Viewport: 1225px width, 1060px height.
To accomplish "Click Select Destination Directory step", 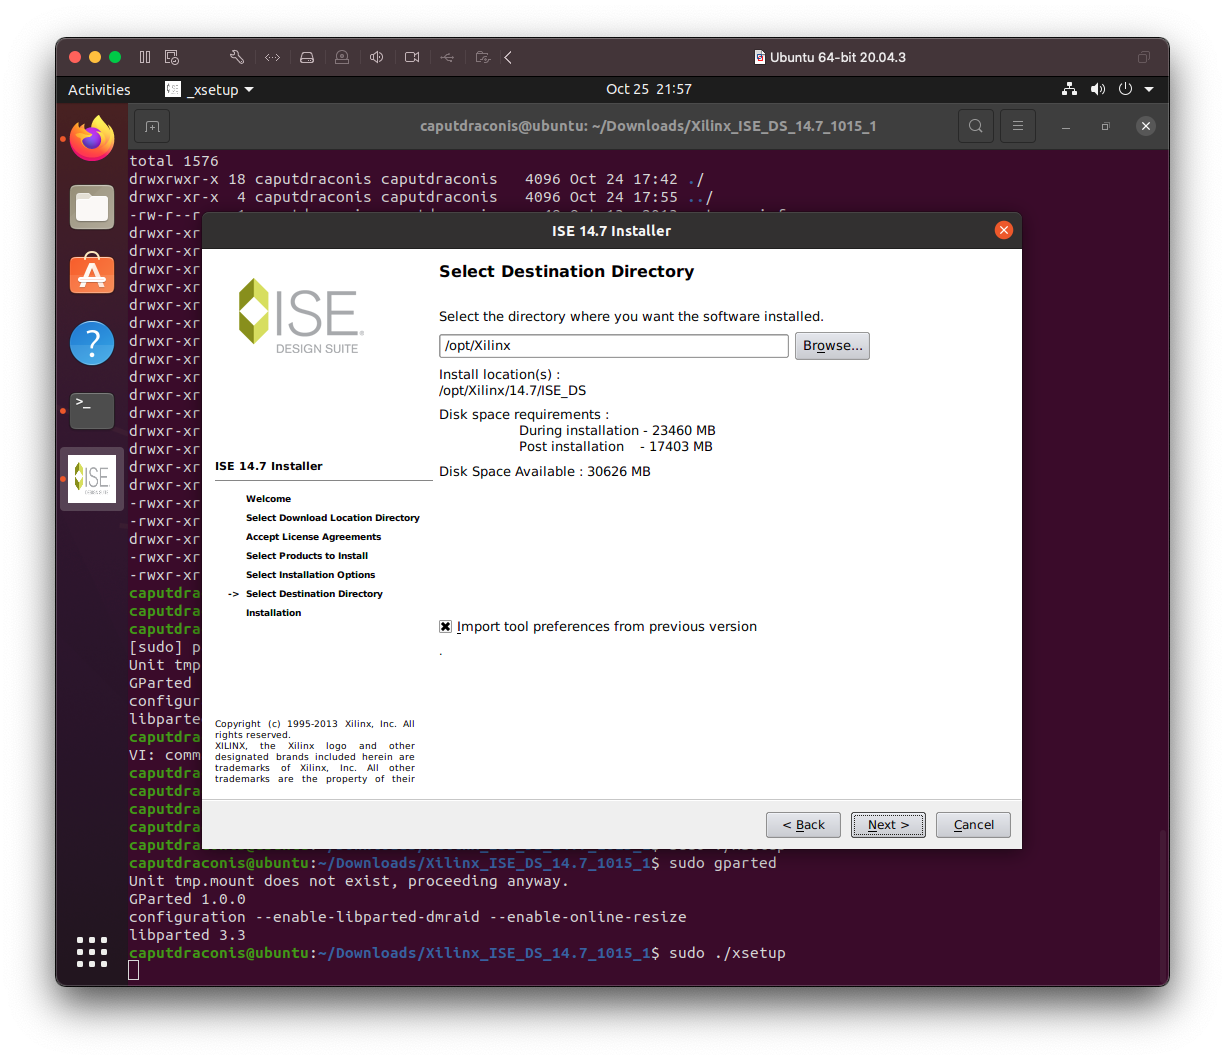I will (314, 594).
